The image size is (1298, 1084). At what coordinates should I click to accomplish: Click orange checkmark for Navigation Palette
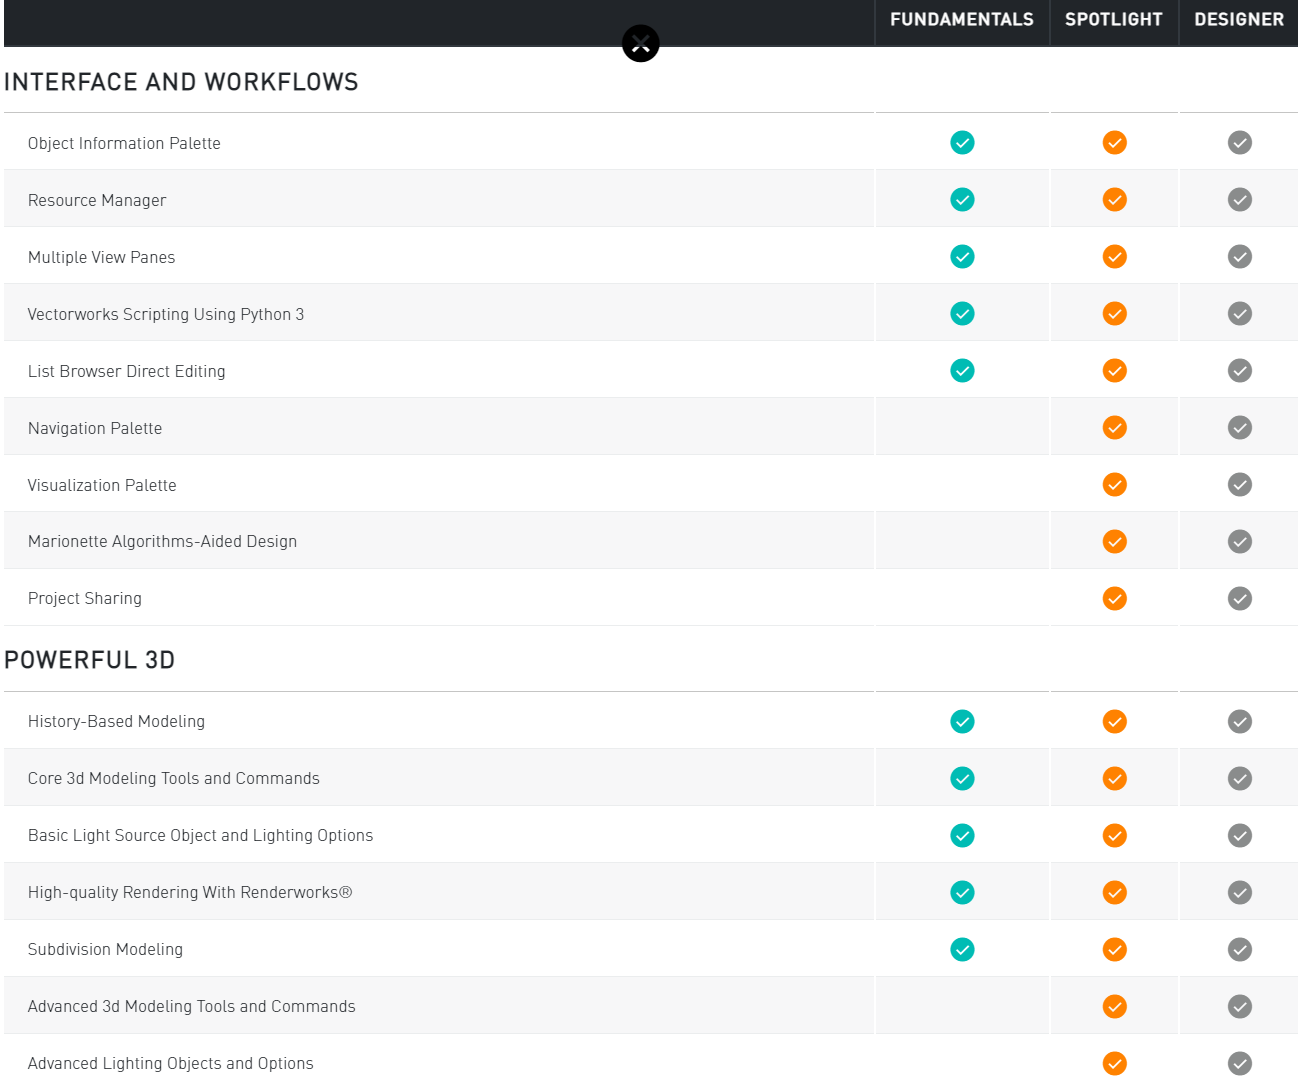tap(1114, 428)
